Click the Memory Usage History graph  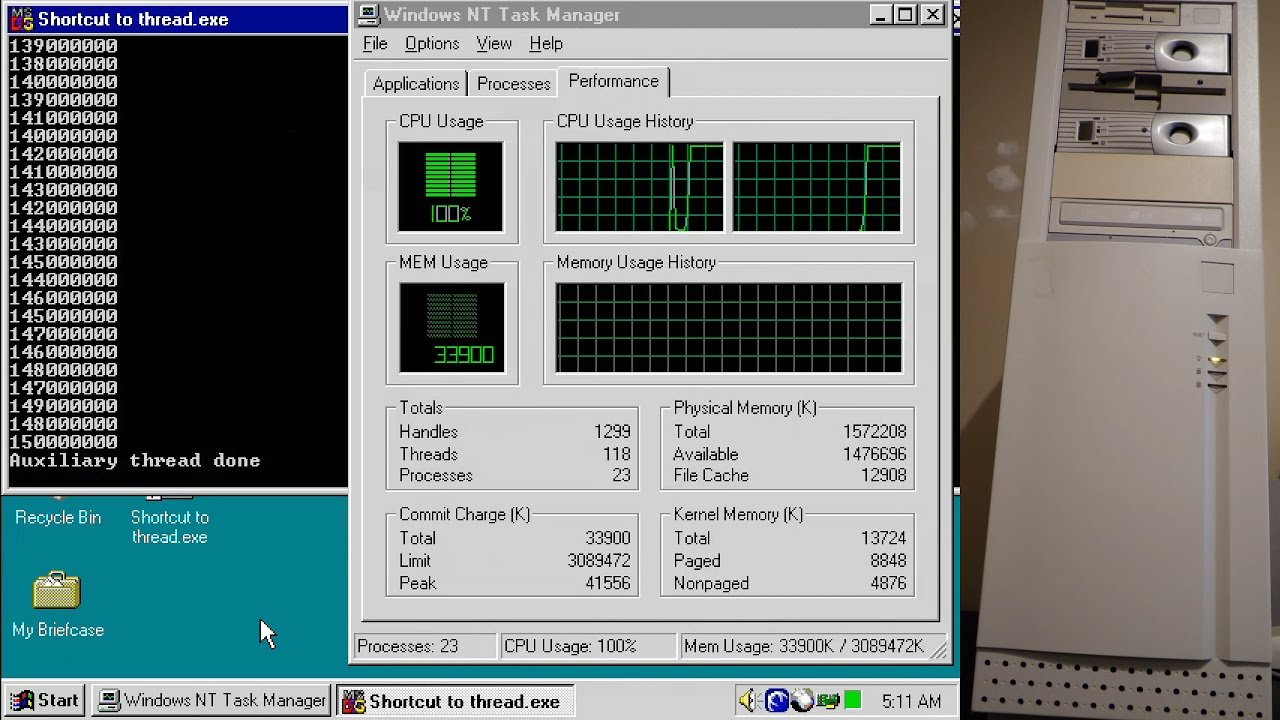click(728, 328)
